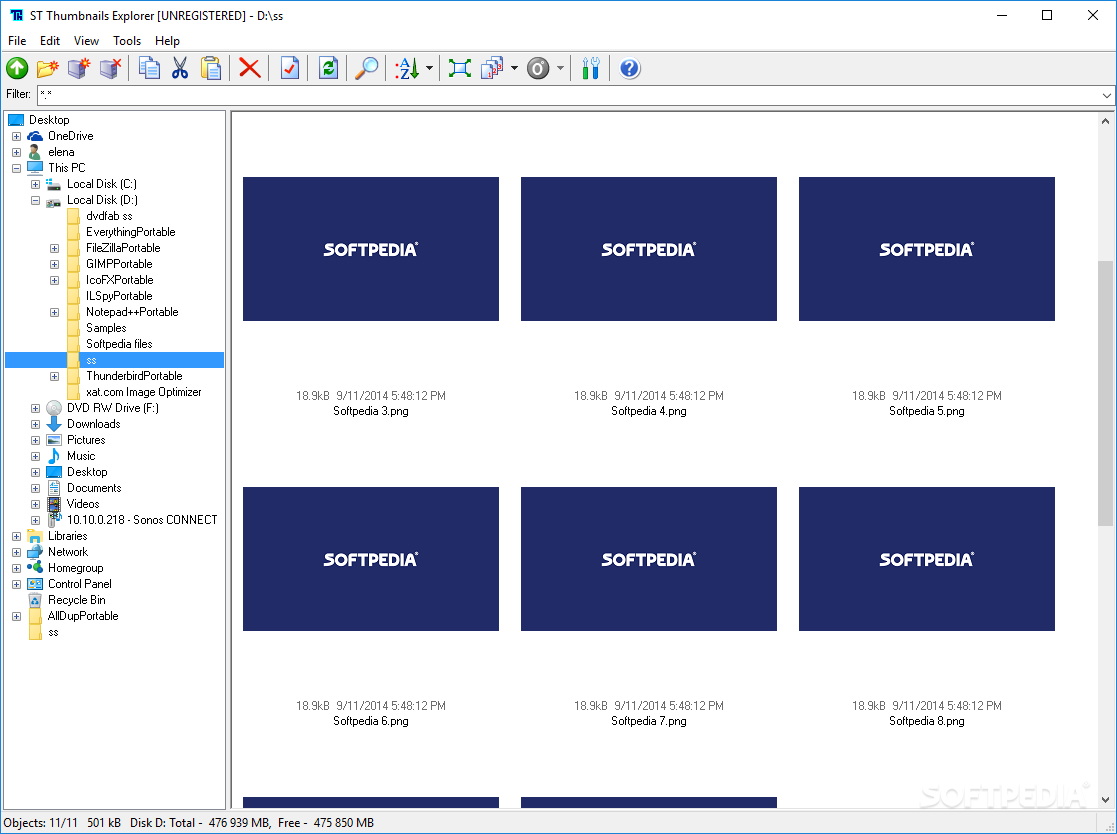Select the Pictures tree item
The width and height of the screenshot is (1117, 834).
pos(86,440)
